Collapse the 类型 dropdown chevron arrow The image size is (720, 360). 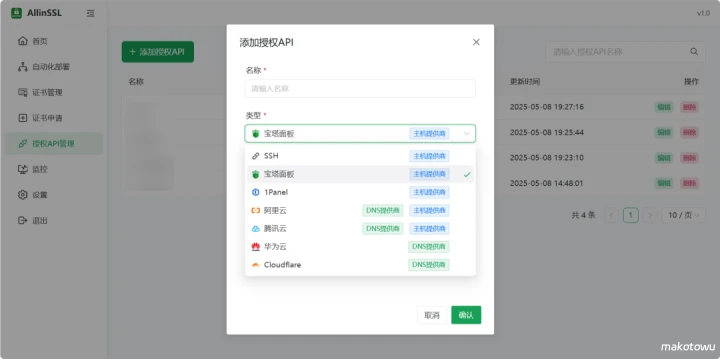coord(467,134)
